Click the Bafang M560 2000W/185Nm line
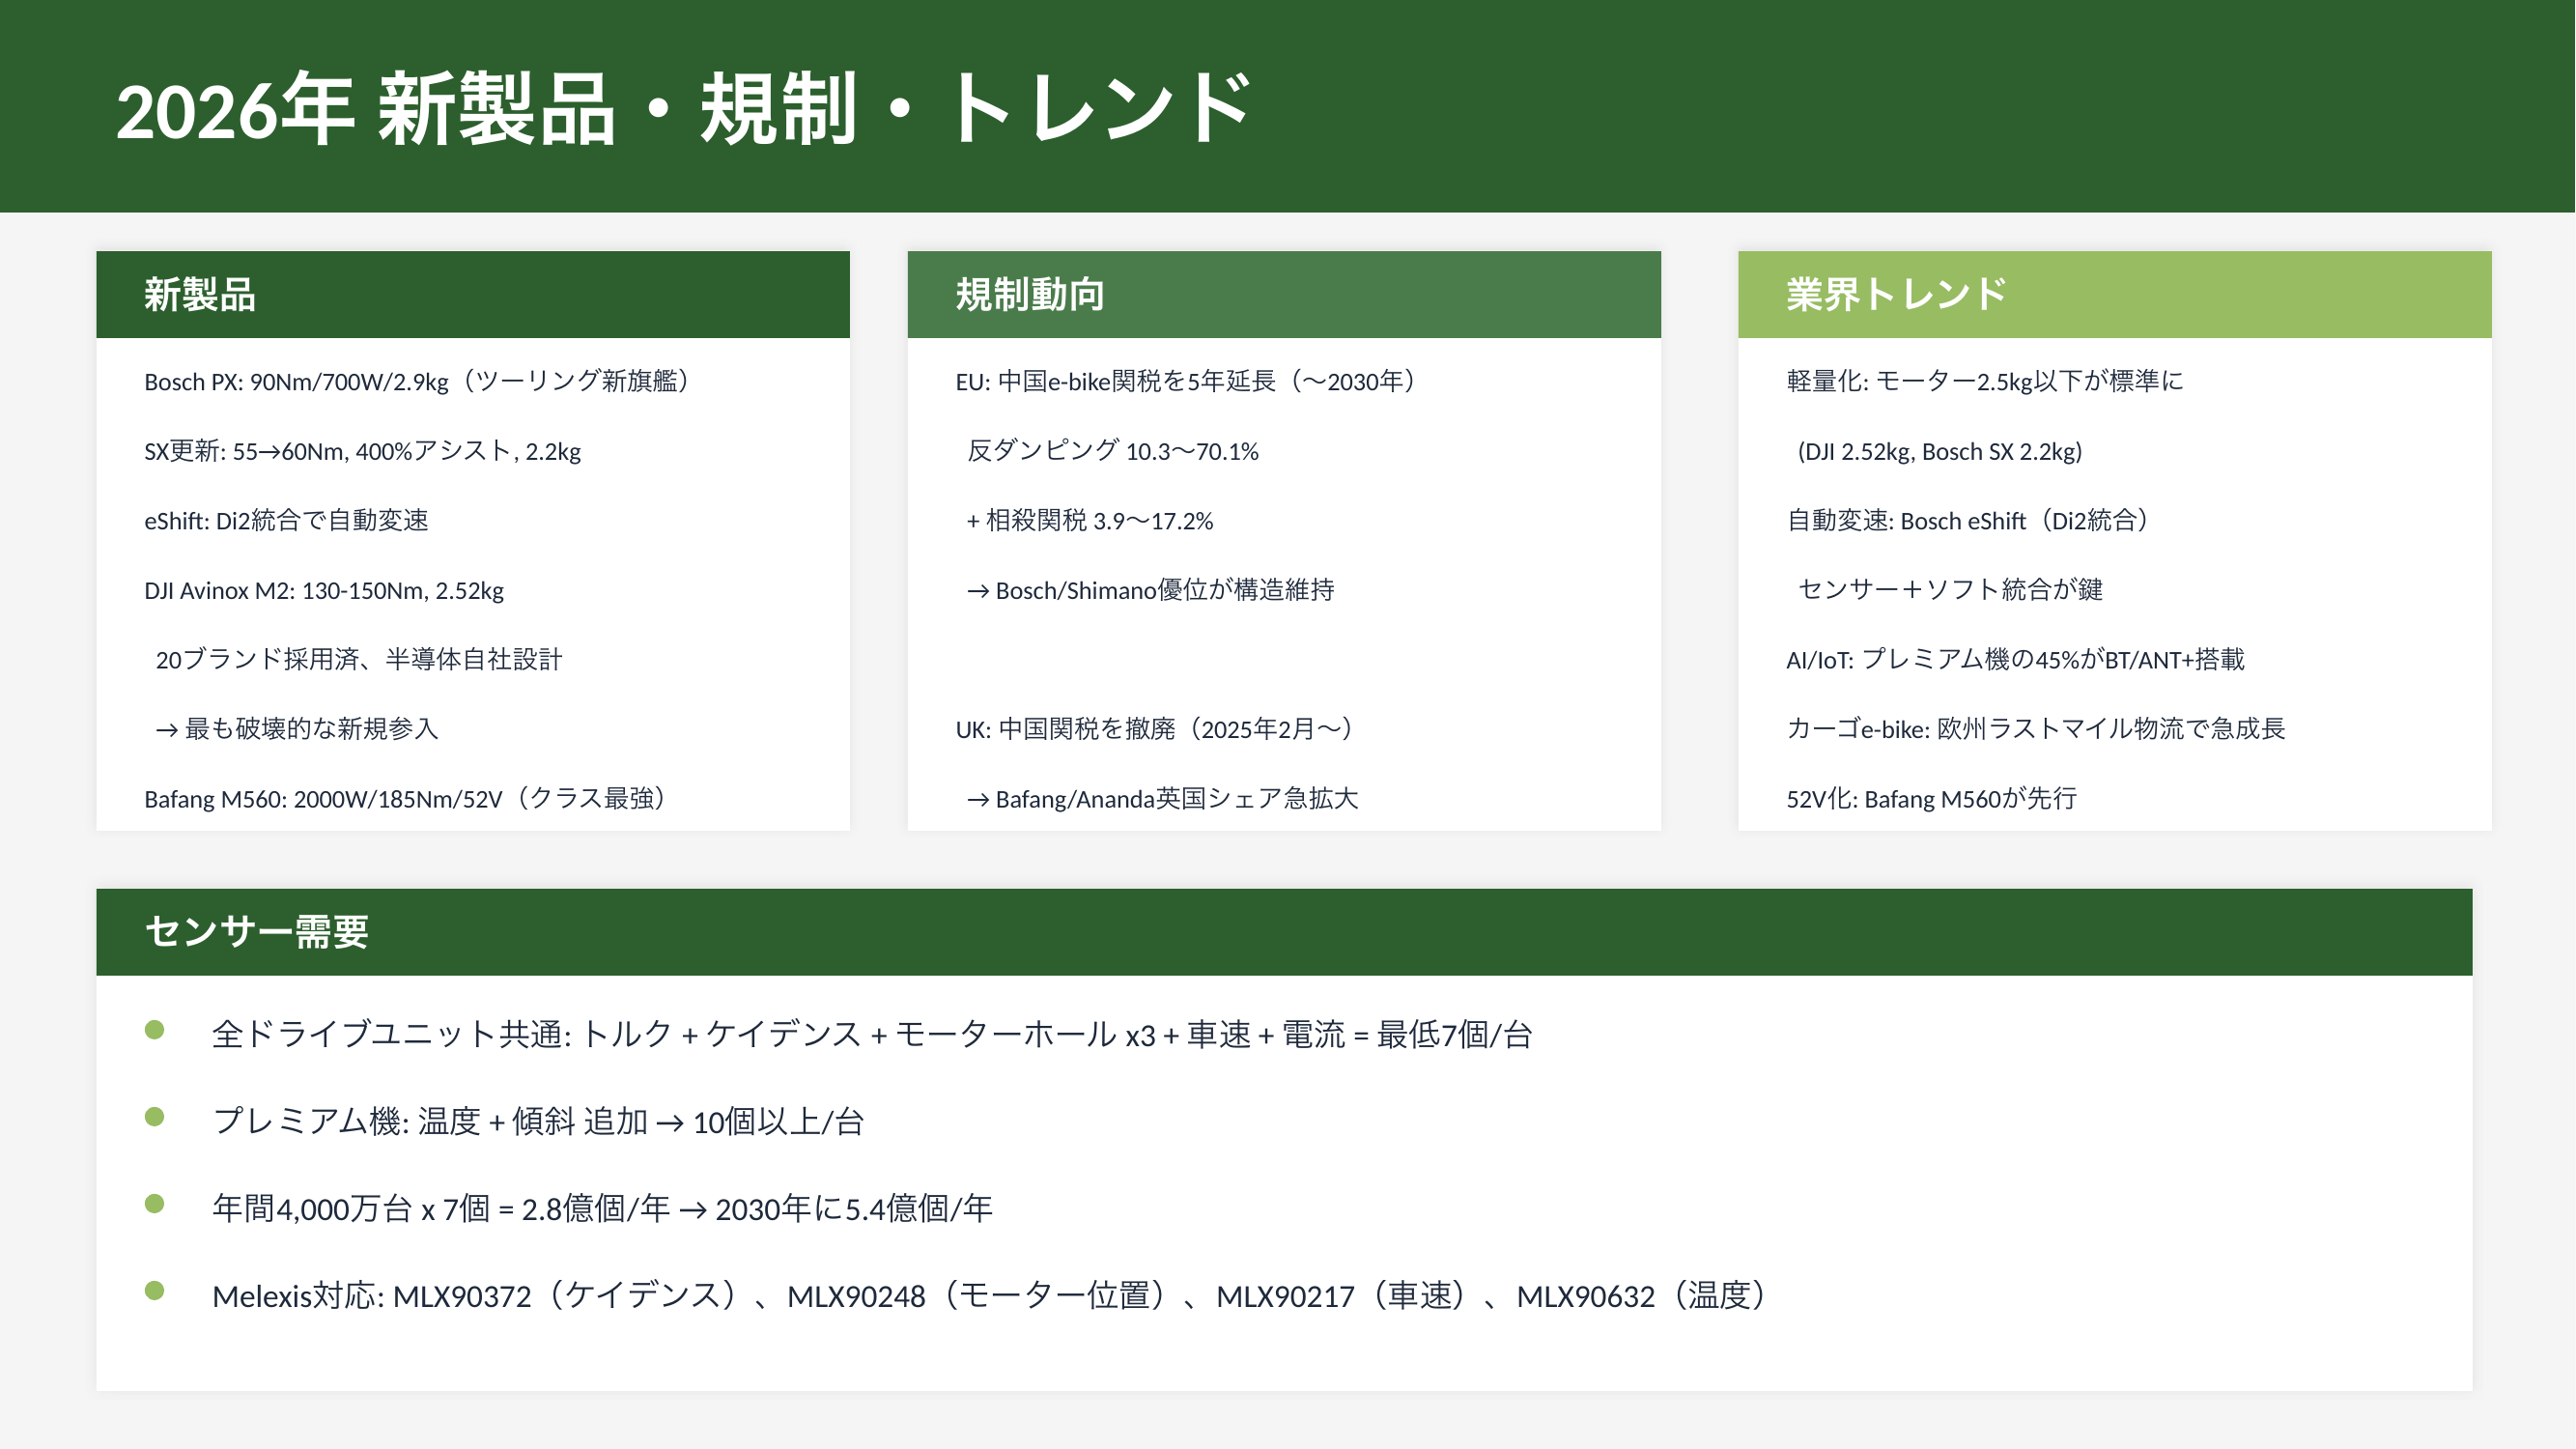2576x1449 pixels. click(405, 798)
